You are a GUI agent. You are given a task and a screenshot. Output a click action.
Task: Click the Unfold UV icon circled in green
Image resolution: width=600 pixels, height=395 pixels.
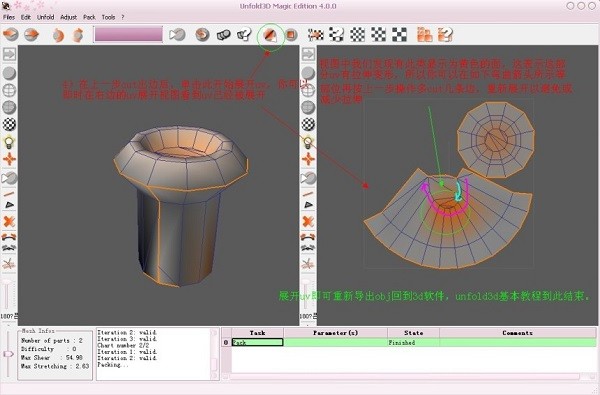[271, 35]
